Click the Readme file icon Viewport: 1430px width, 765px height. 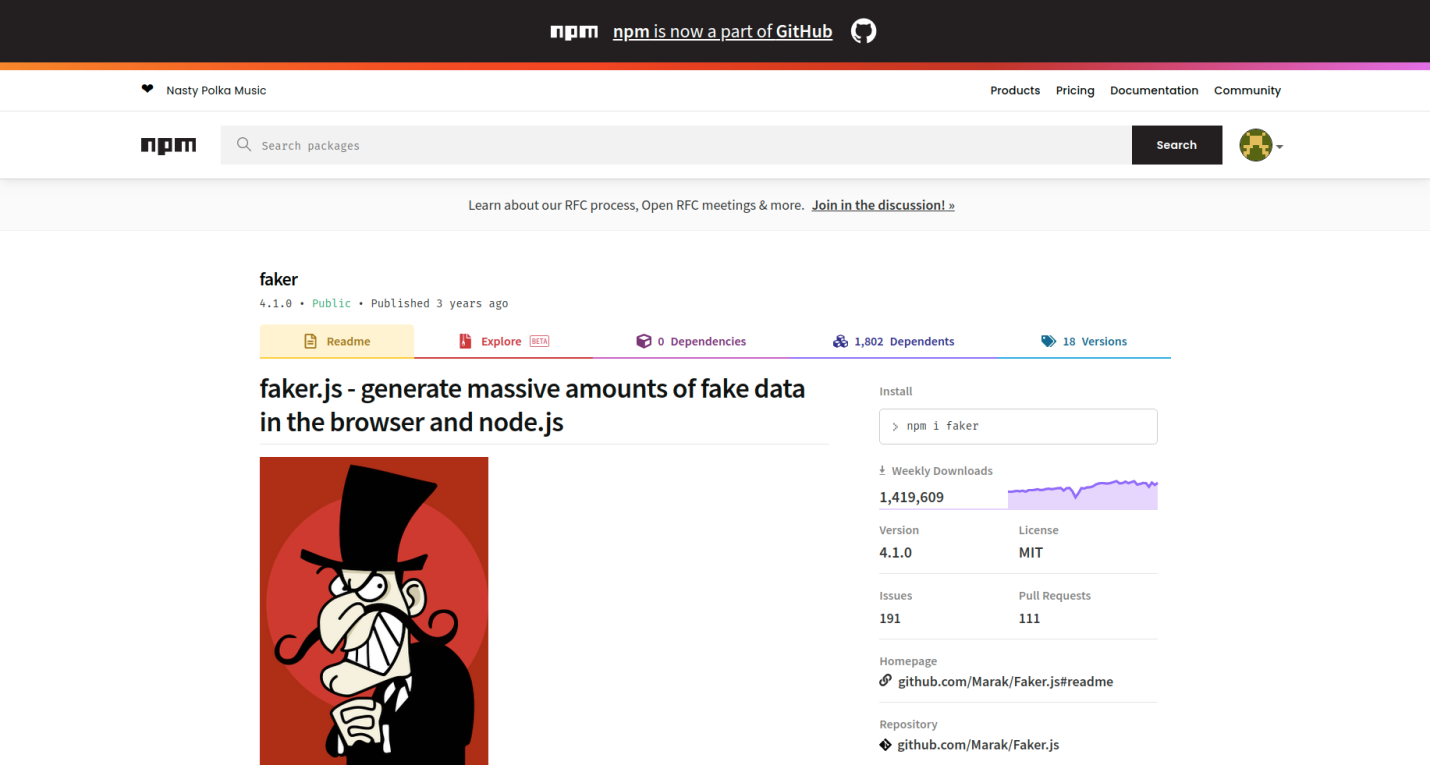pos(310,341)
